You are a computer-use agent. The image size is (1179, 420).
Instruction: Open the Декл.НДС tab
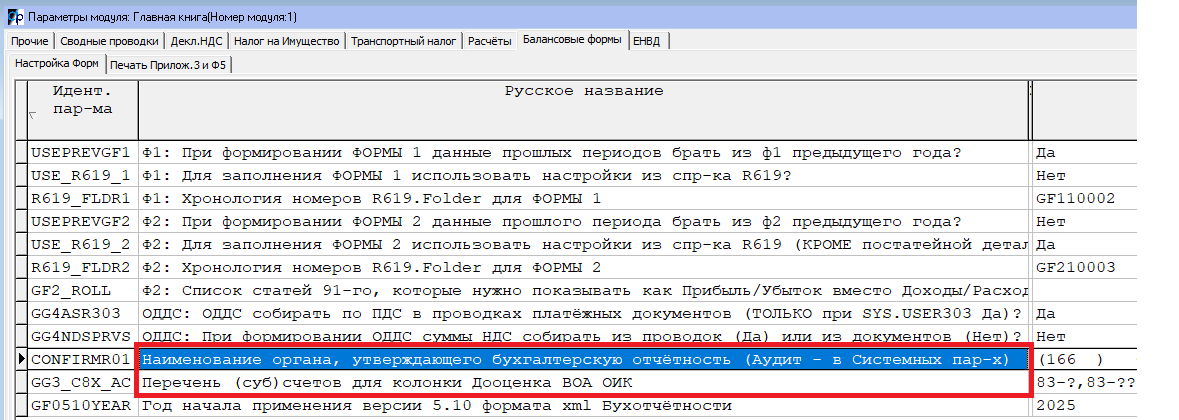197,41
